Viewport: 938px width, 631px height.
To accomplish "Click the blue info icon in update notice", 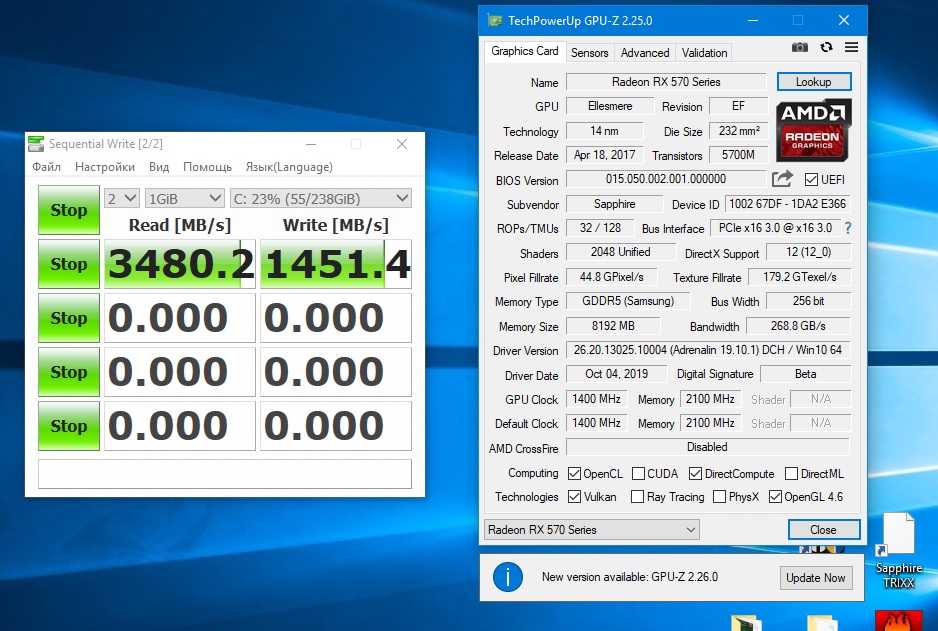I will pyautogui.click(x=508, y=577).
